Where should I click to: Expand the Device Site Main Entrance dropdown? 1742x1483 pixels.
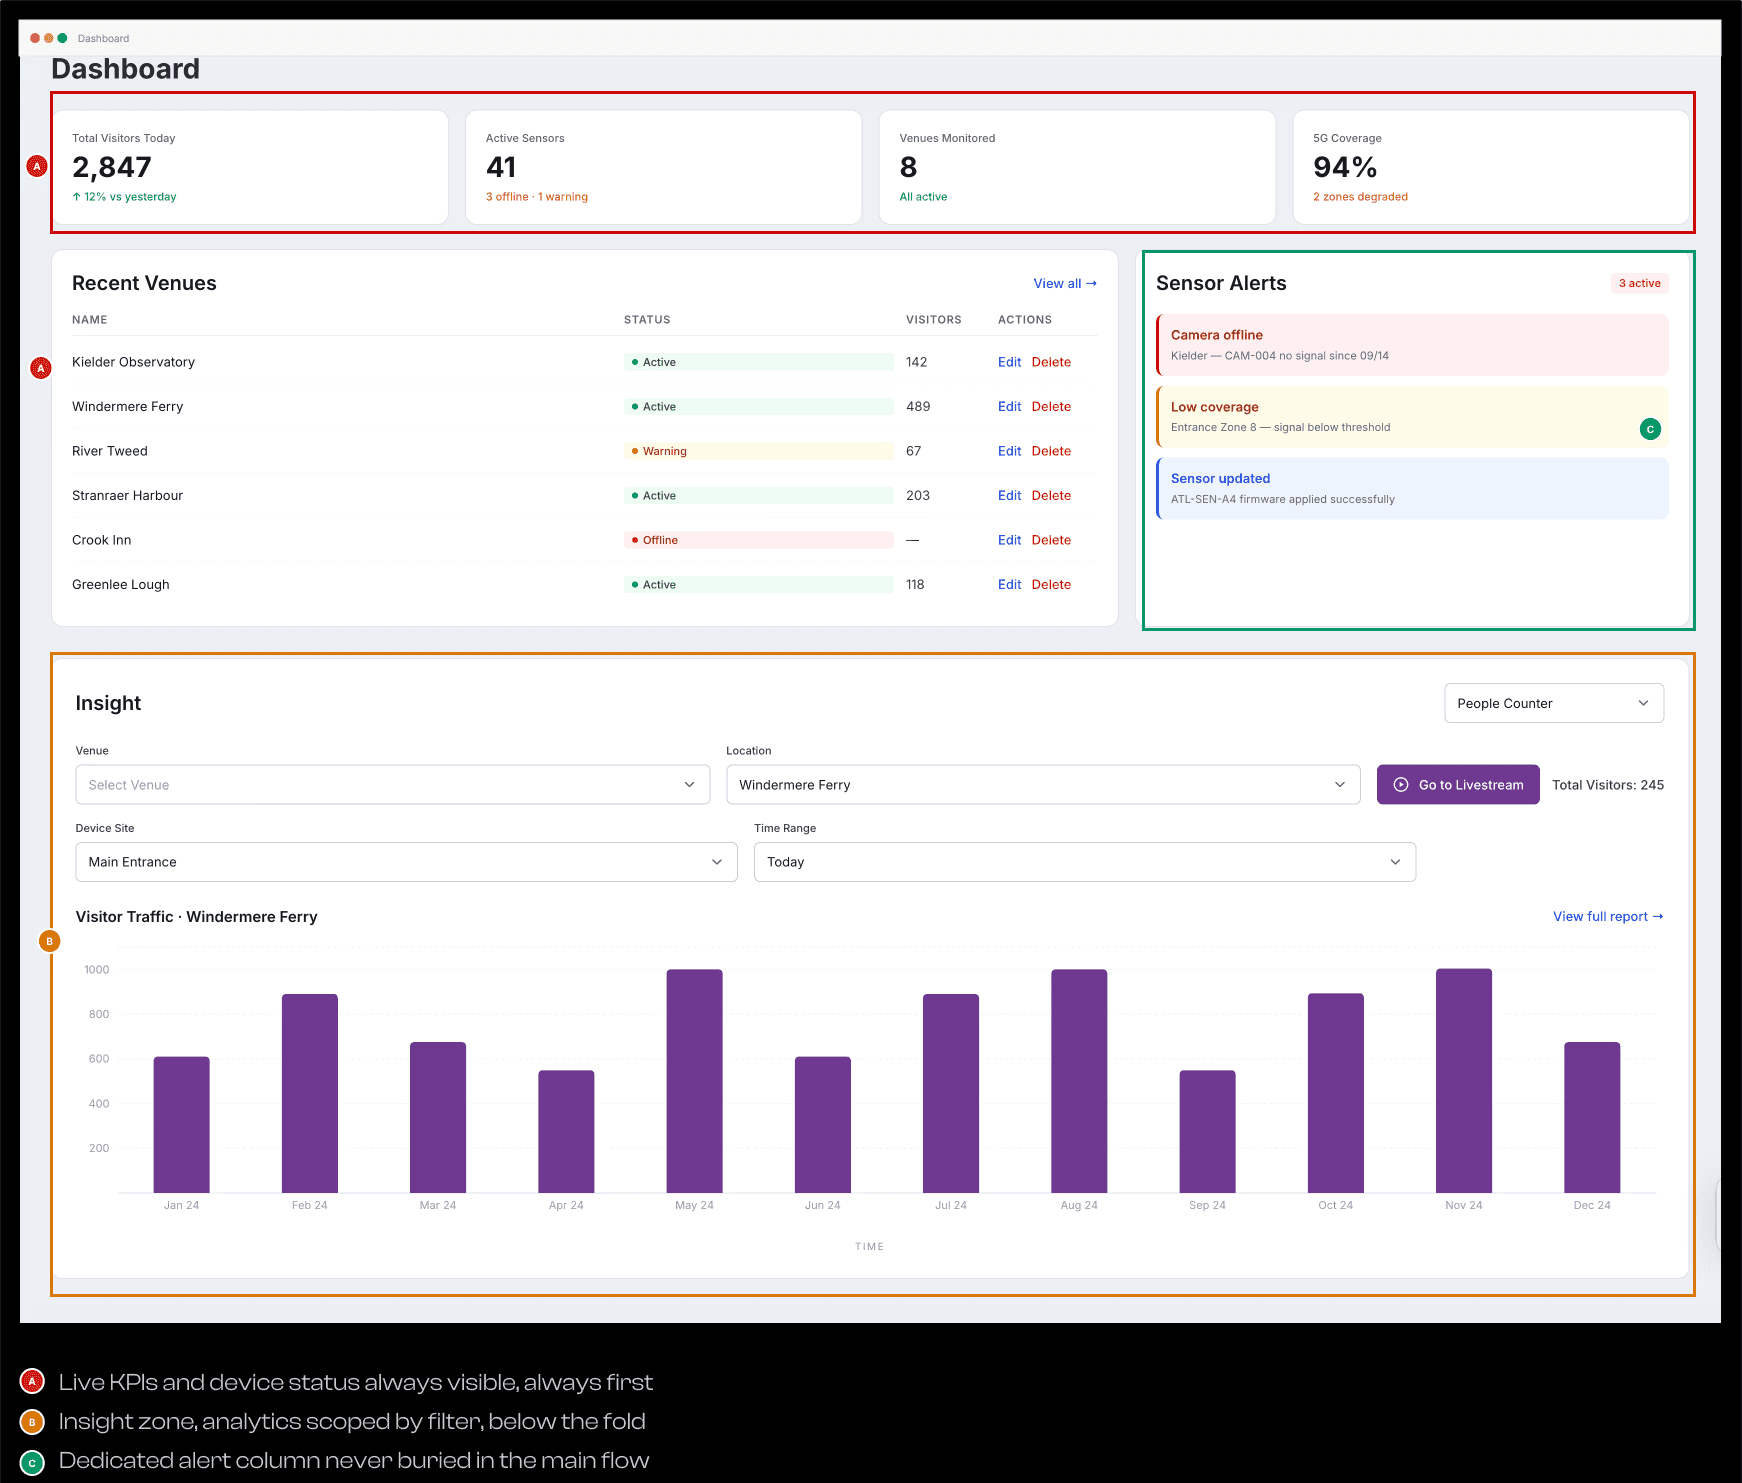click(406, 862)
